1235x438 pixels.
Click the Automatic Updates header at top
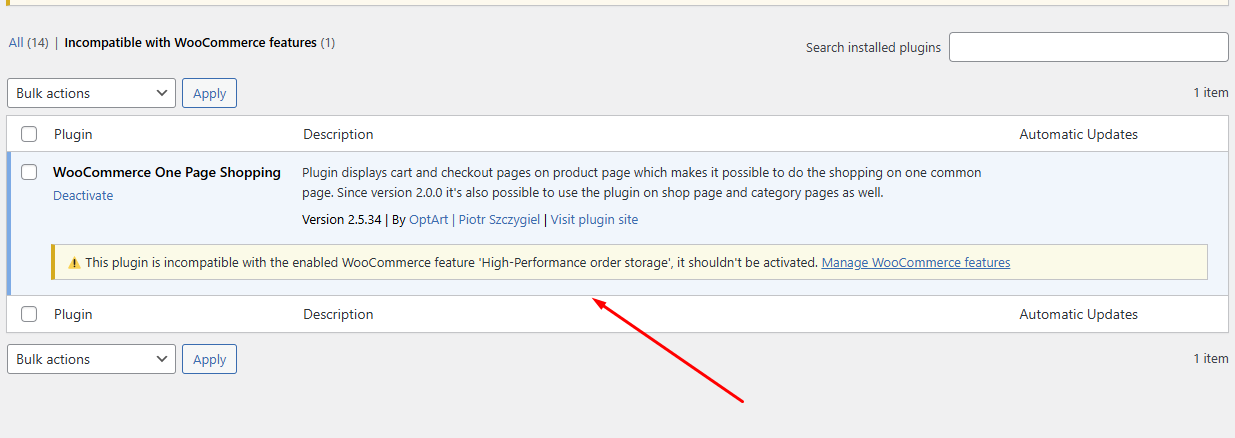pyautogui.click(x=1078, y=134)
